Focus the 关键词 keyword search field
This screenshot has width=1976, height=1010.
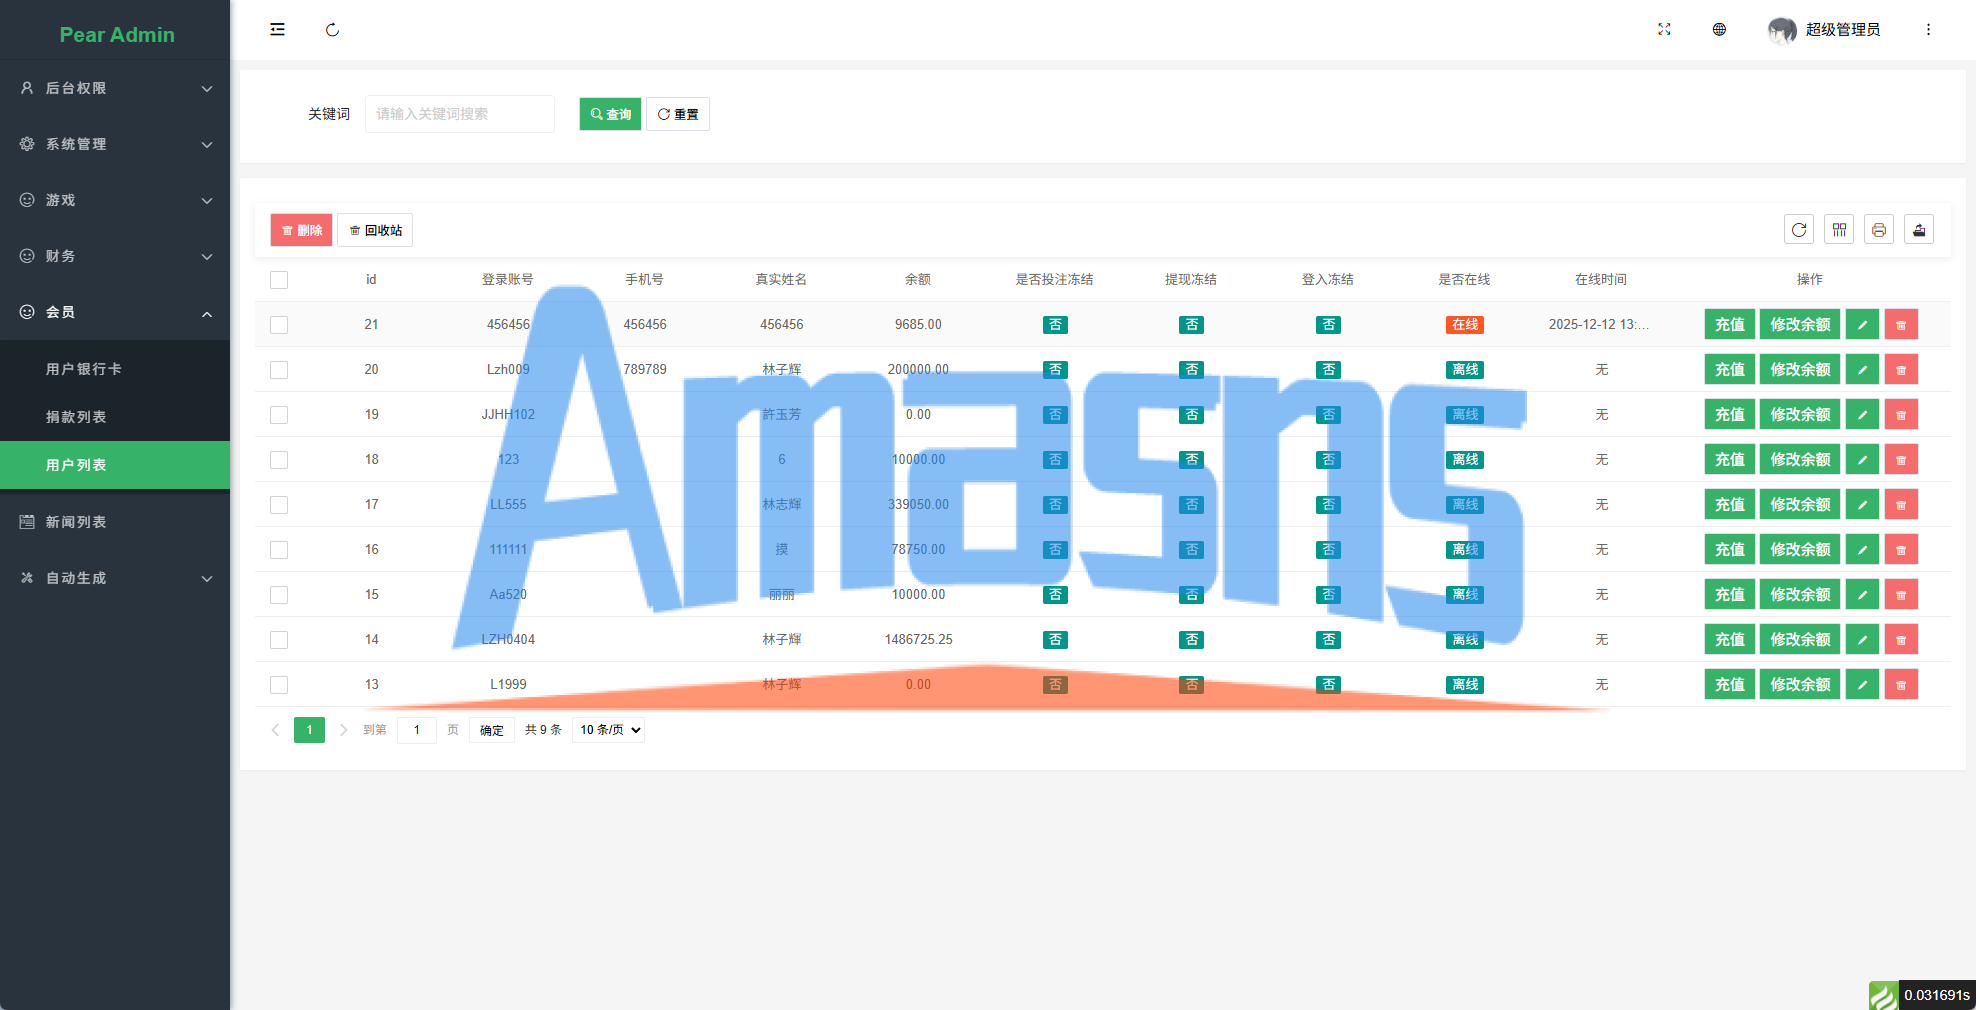[x=460, y=114]
